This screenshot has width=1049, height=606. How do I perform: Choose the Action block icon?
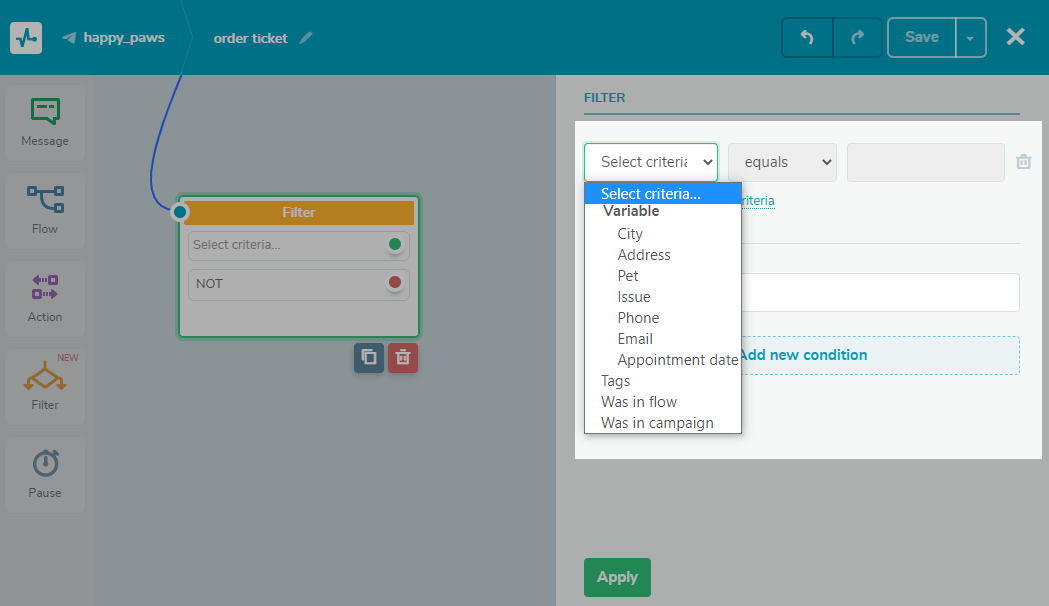(x=45, y=298)
